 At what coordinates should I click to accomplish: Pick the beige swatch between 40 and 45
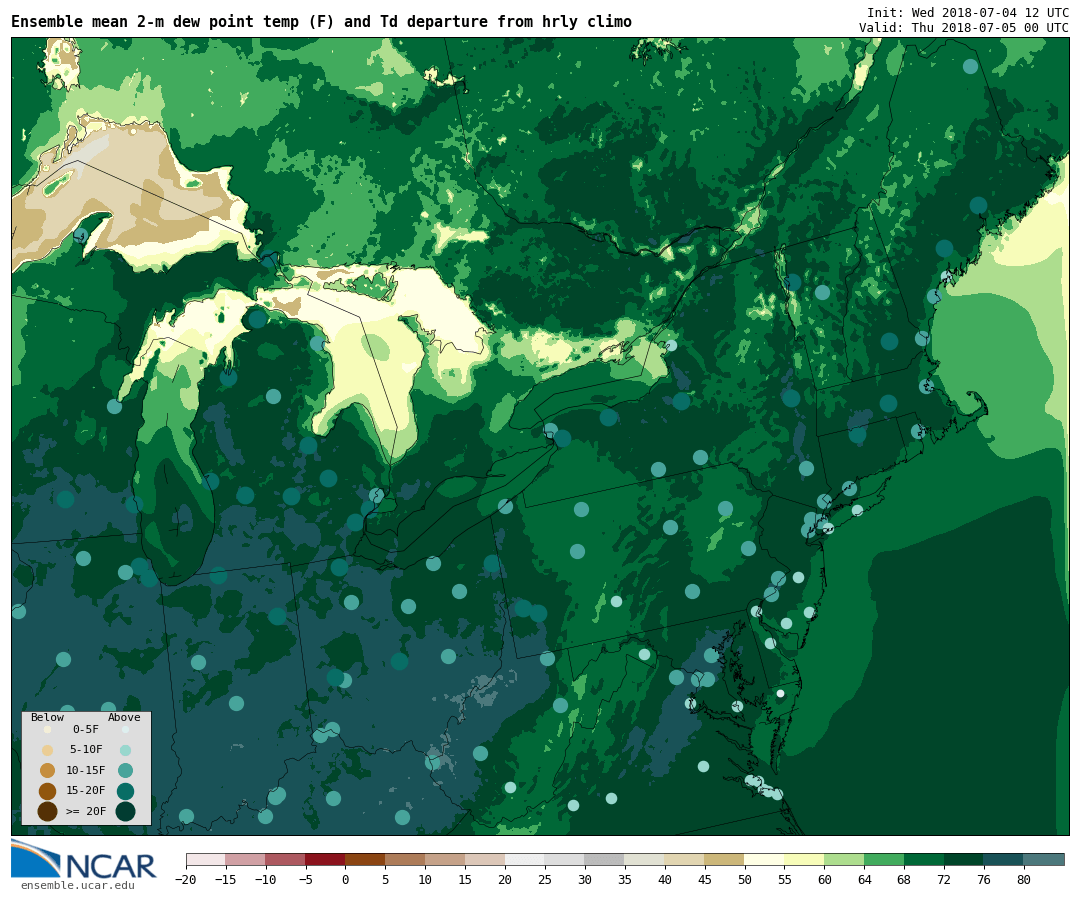point(685,859)
